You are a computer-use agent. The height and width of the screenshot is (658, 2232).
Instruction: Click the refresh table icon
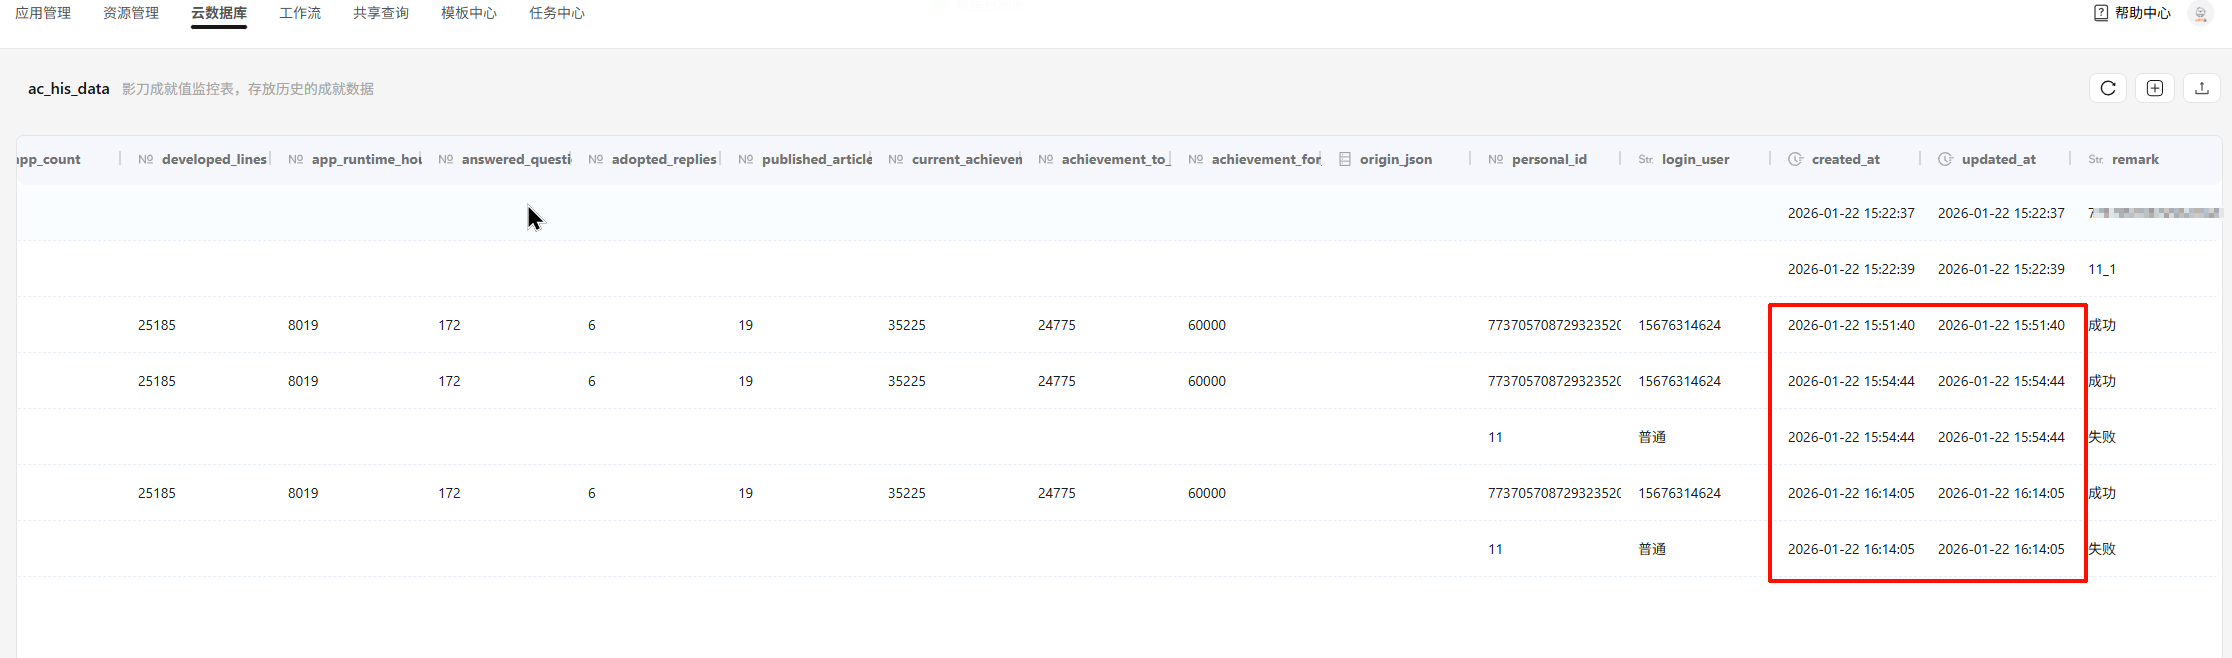2108,88
